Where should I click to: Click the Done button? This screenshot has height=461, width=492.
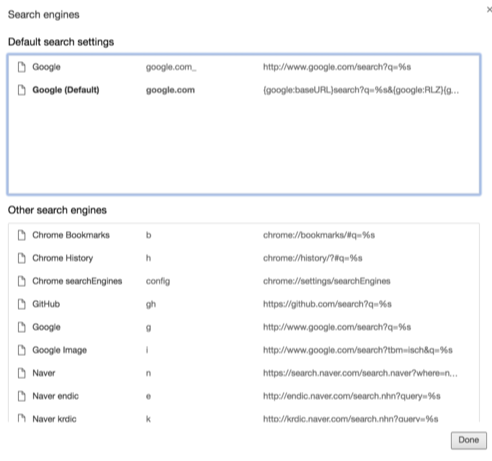[x=469, y=440]
